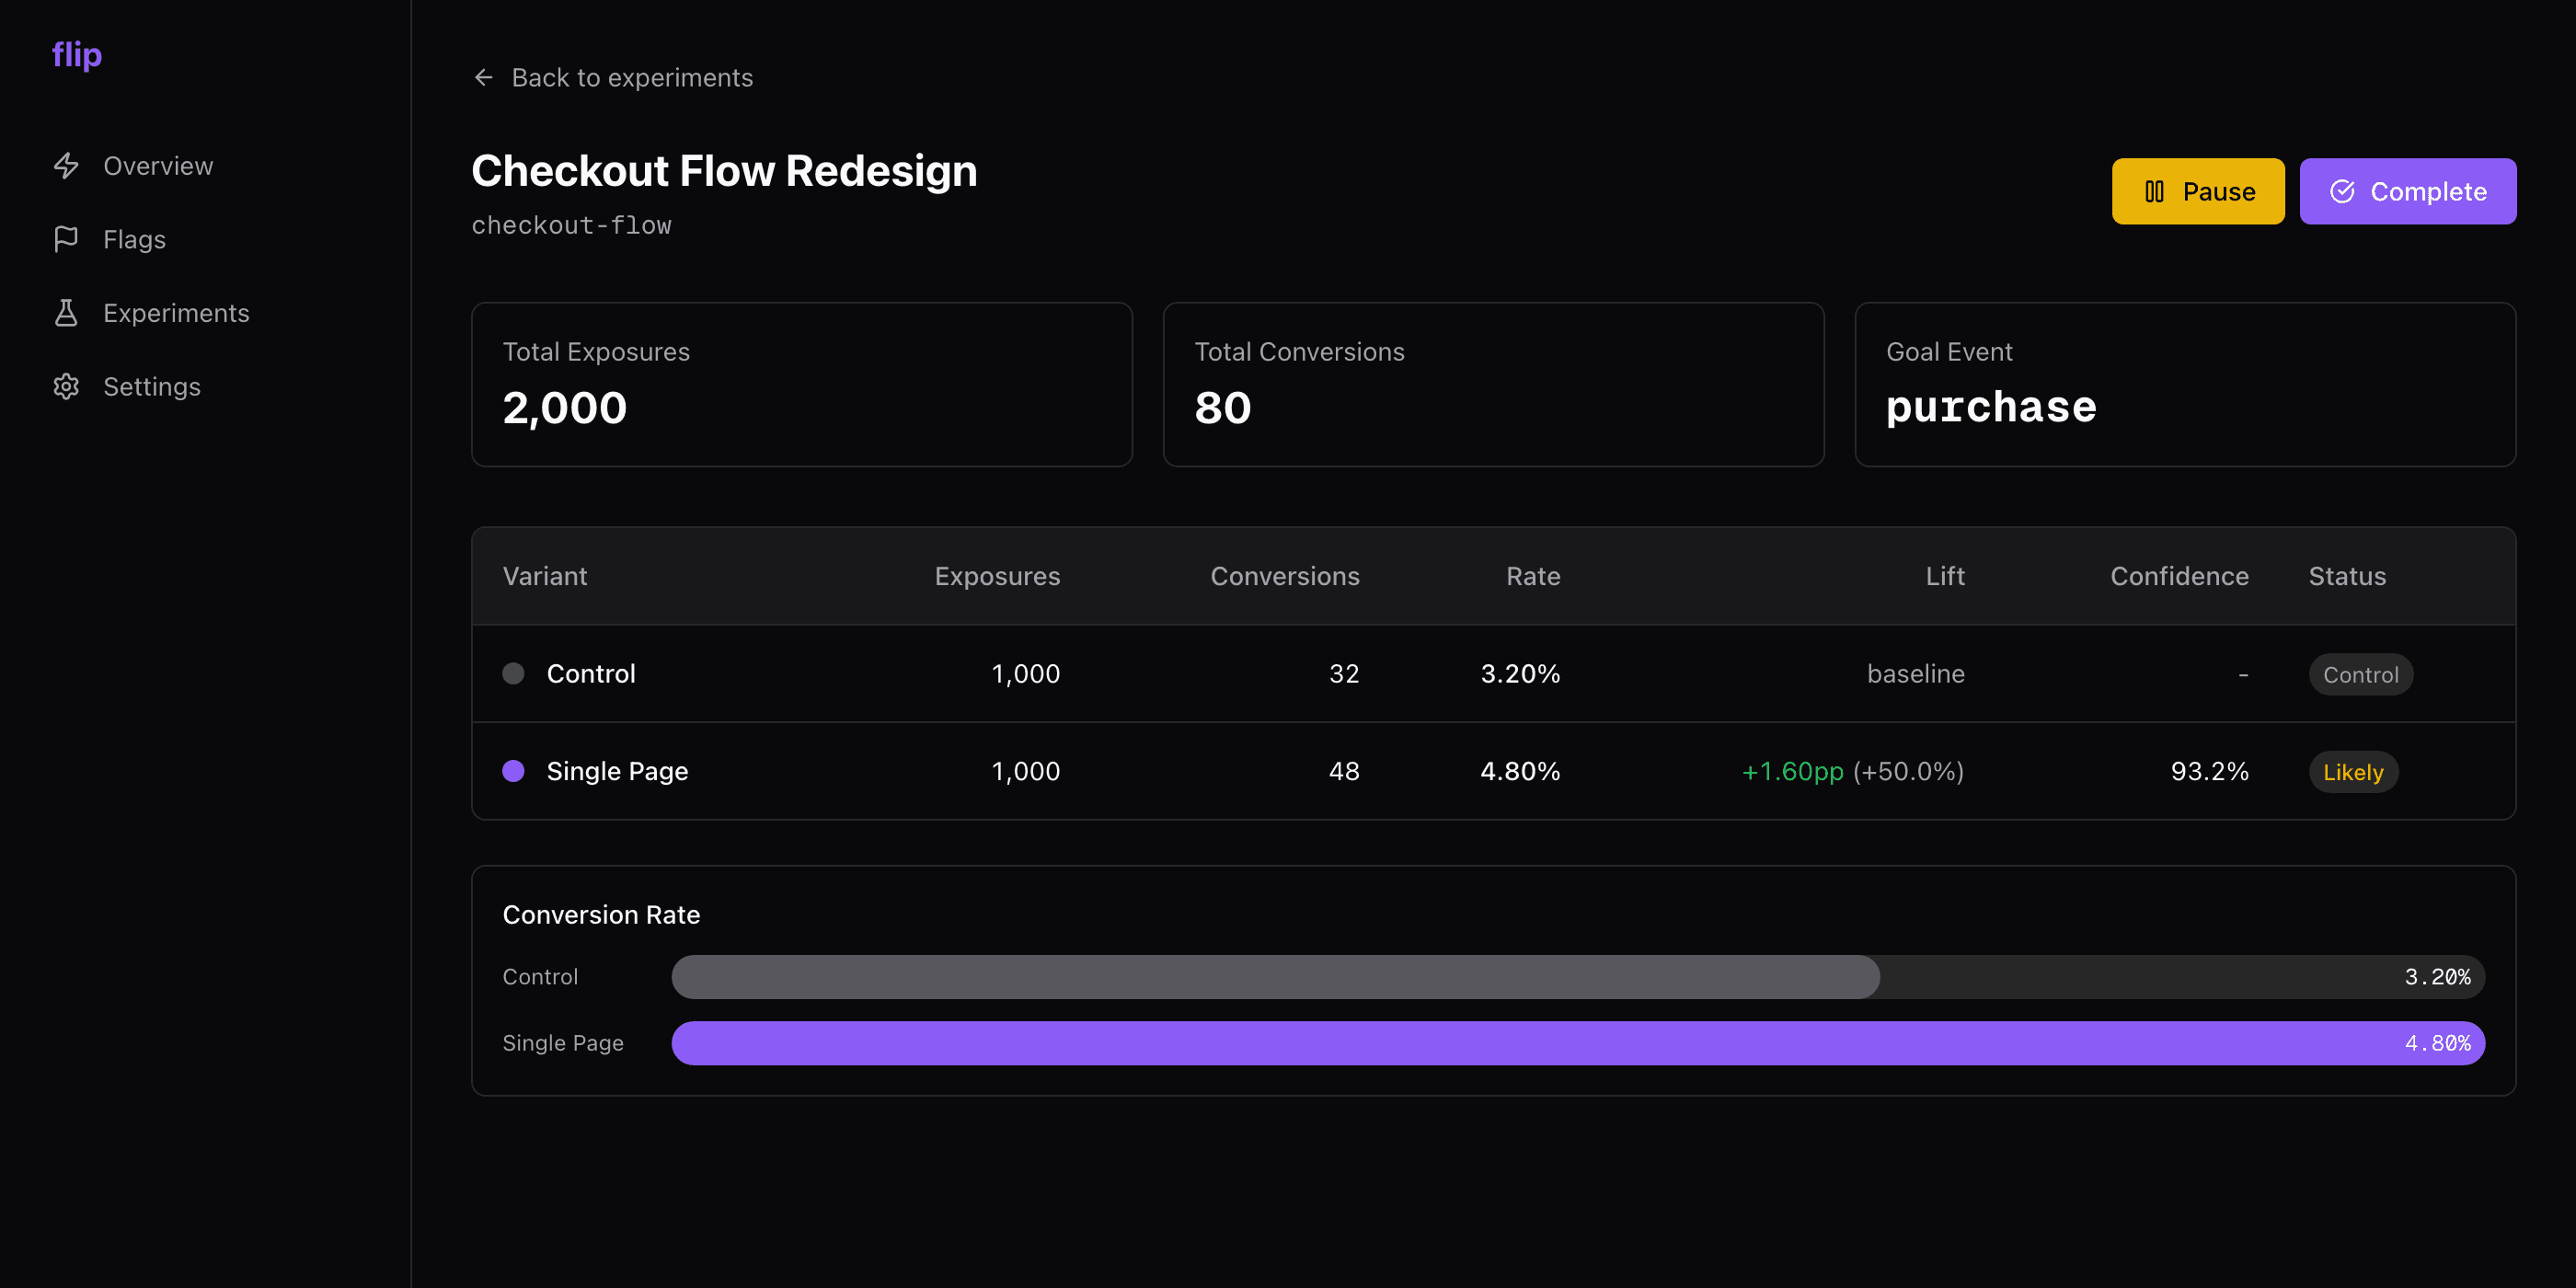Click the gray Control variant dot

pos(513,674)
